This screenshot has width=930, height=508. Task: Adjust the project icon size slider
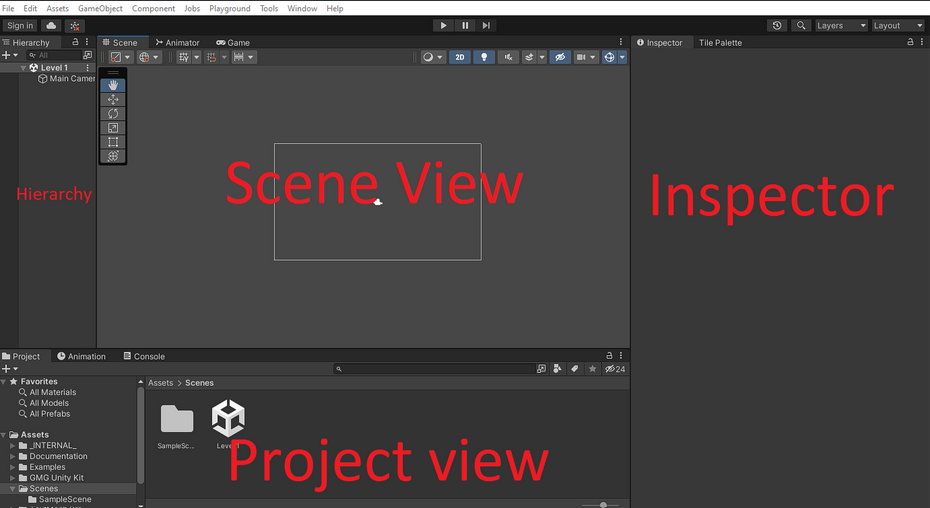tap(602, 505)
